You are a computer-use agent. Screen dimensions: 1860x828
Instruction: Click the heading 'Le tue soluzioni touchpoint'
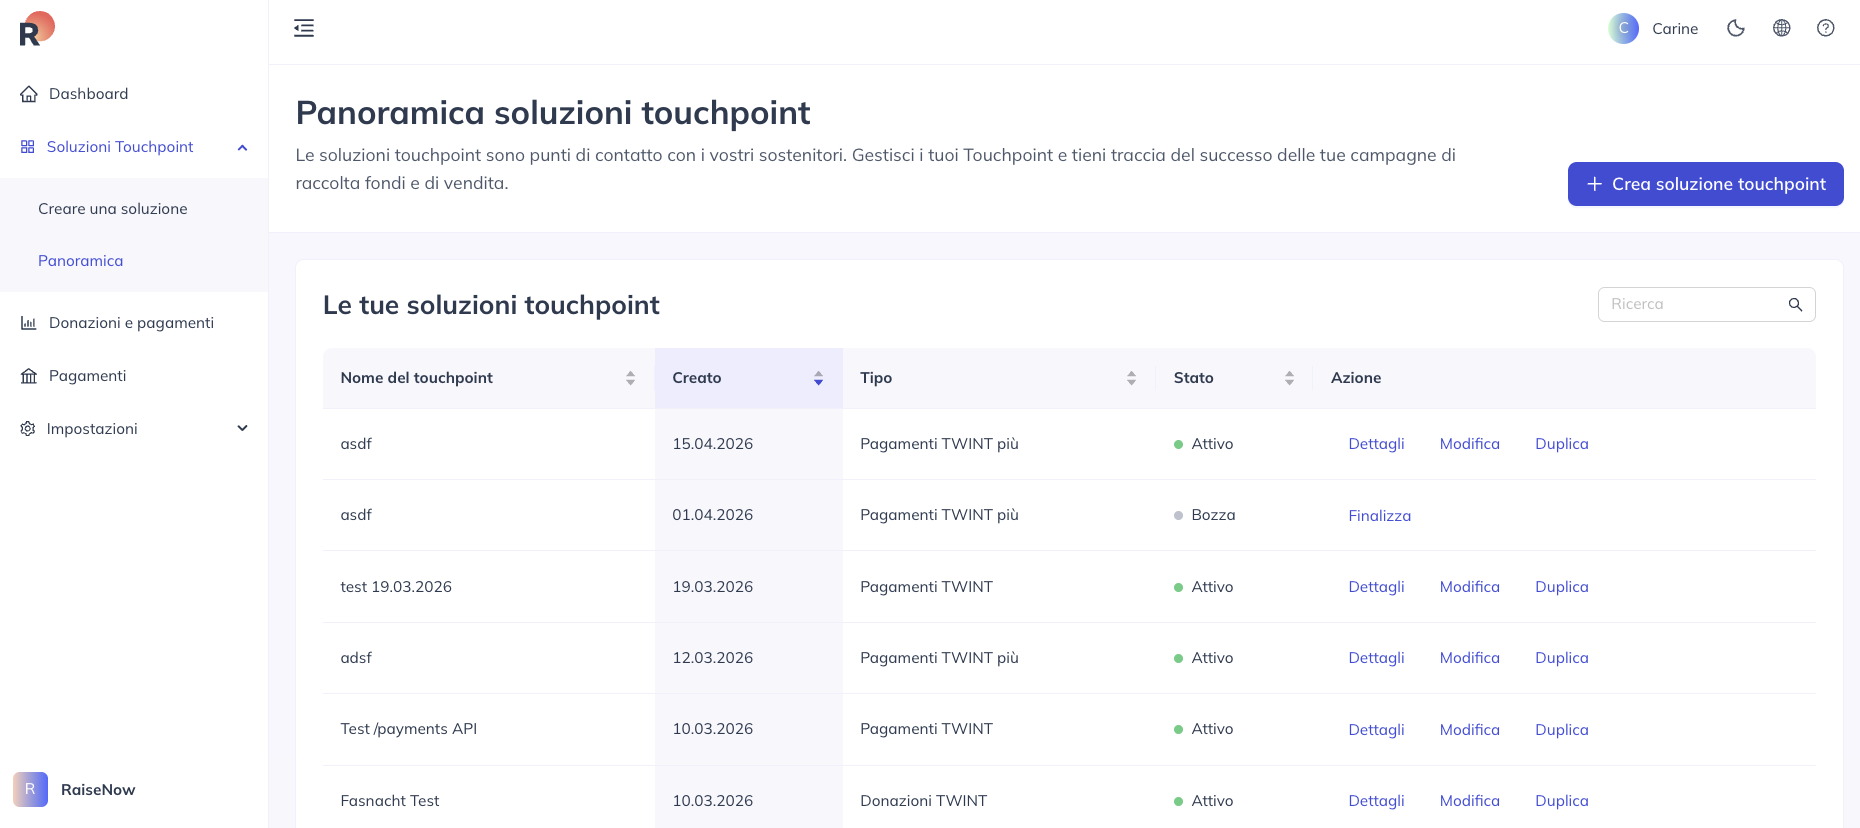[491, 305]
